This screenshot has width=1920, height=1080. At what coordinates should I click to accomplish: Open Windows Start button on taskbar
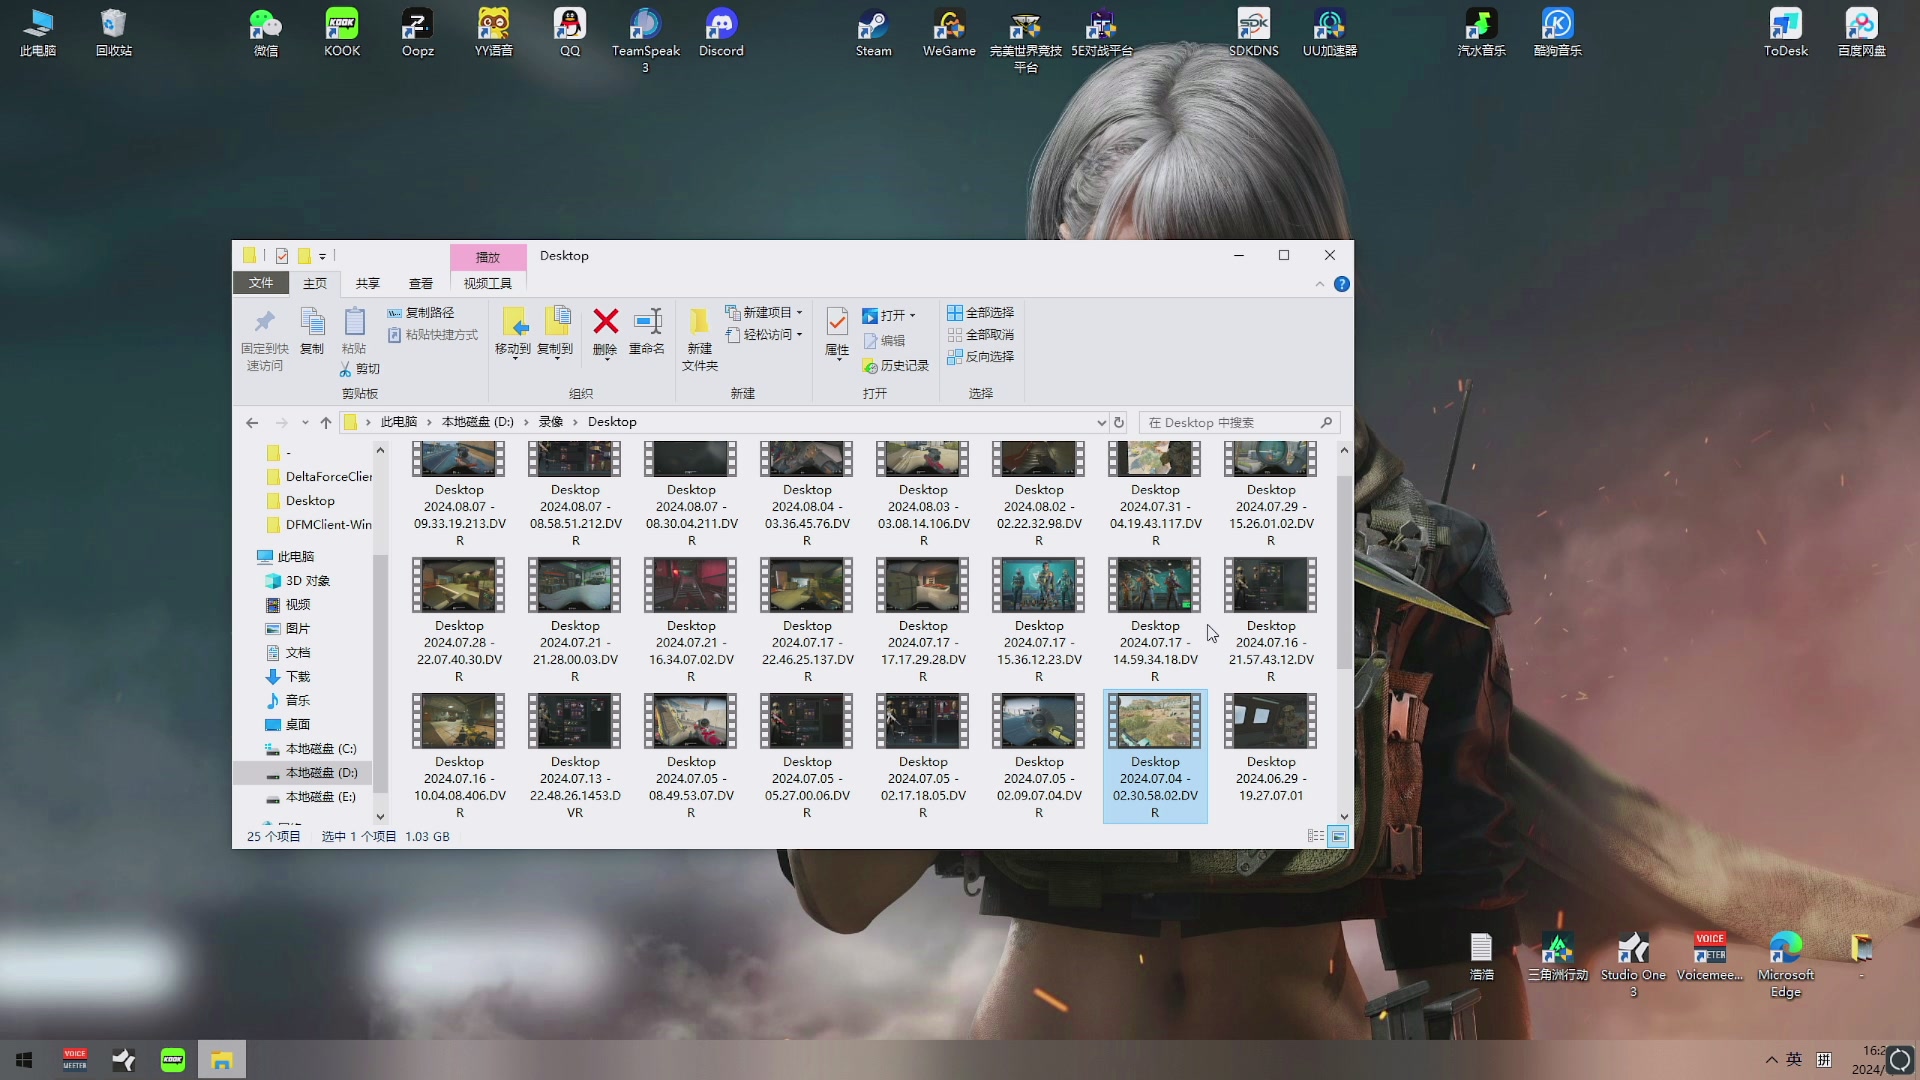[24, 1059]
